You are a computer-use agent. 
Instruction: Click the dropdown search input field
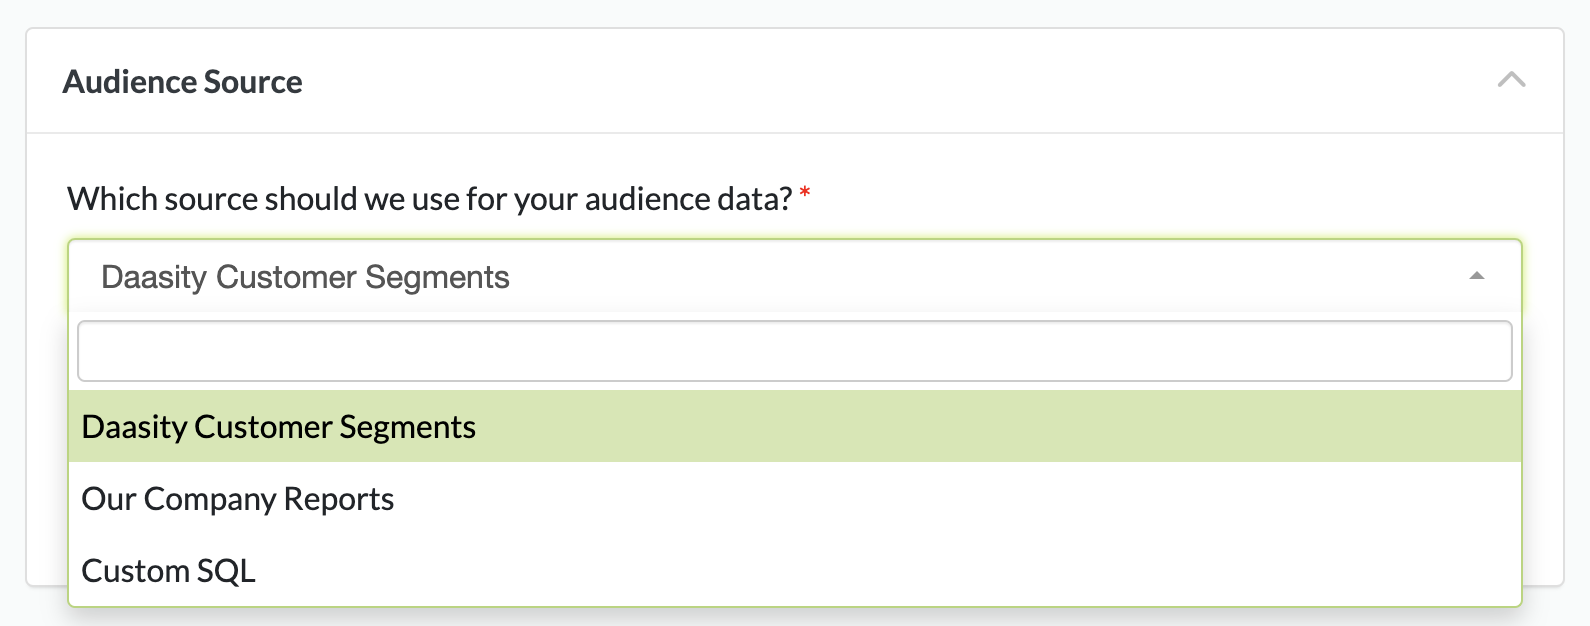(x=794, y=351)
